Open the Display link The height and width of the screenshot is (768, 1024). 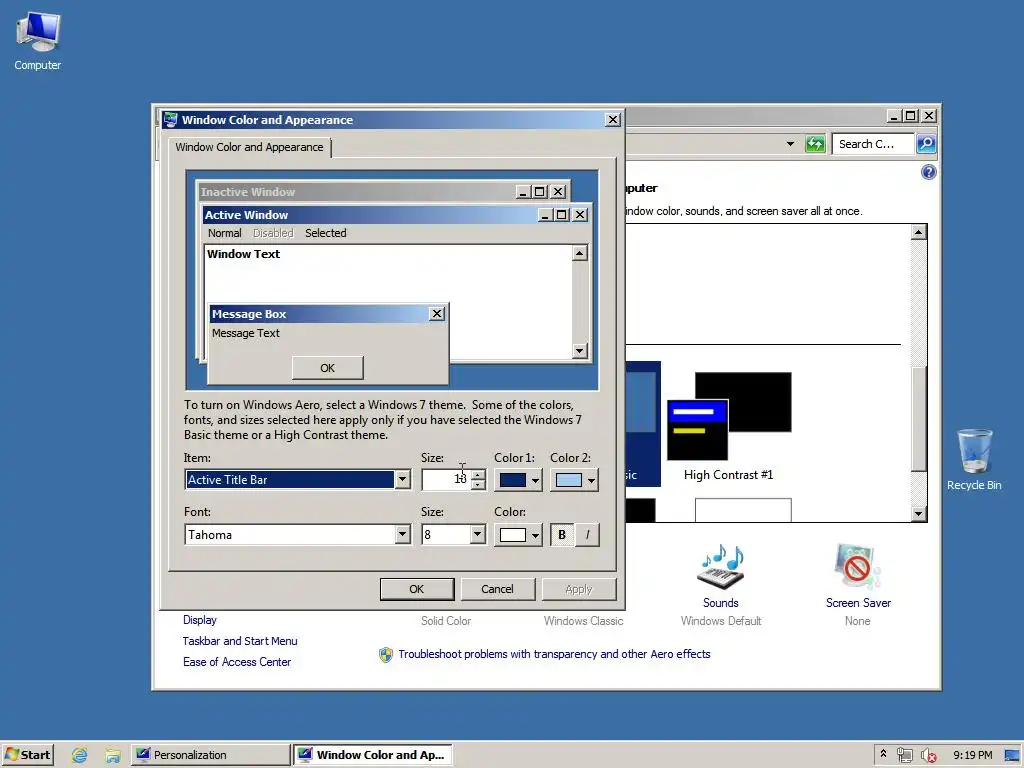(x=200, y=620)
